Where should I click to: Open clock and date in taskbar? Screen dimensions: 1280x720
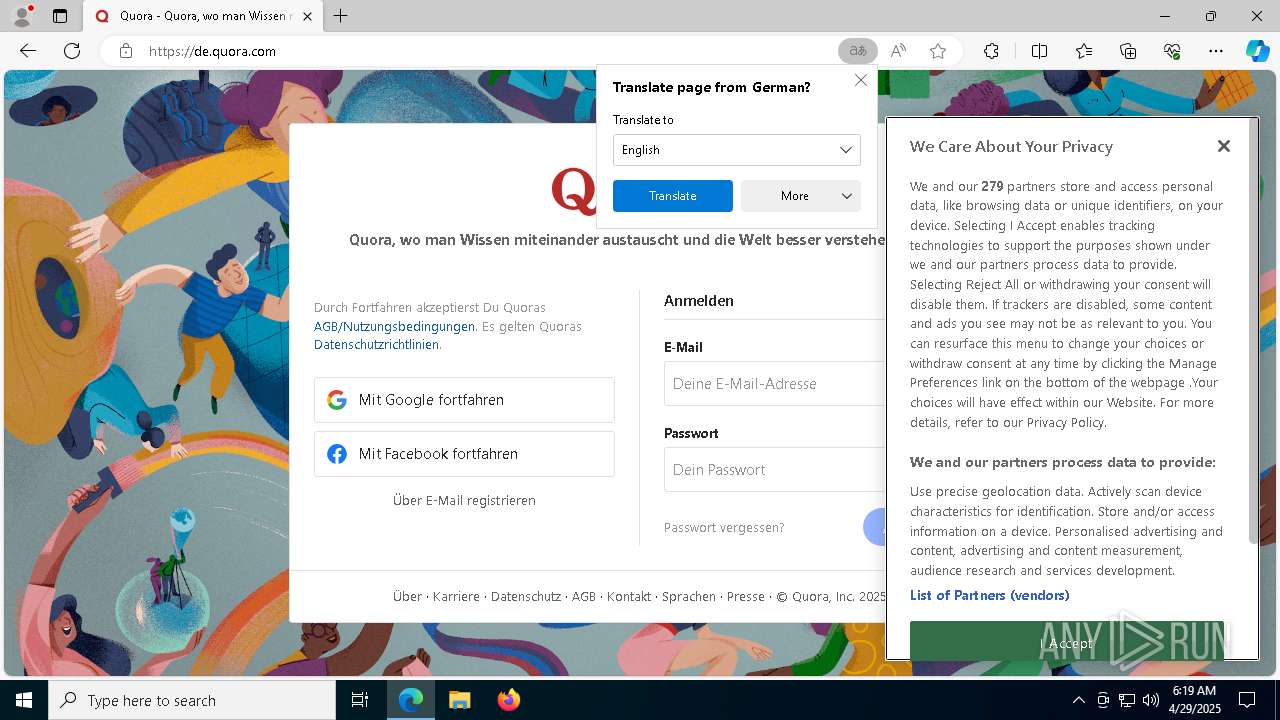[1194, 700]
